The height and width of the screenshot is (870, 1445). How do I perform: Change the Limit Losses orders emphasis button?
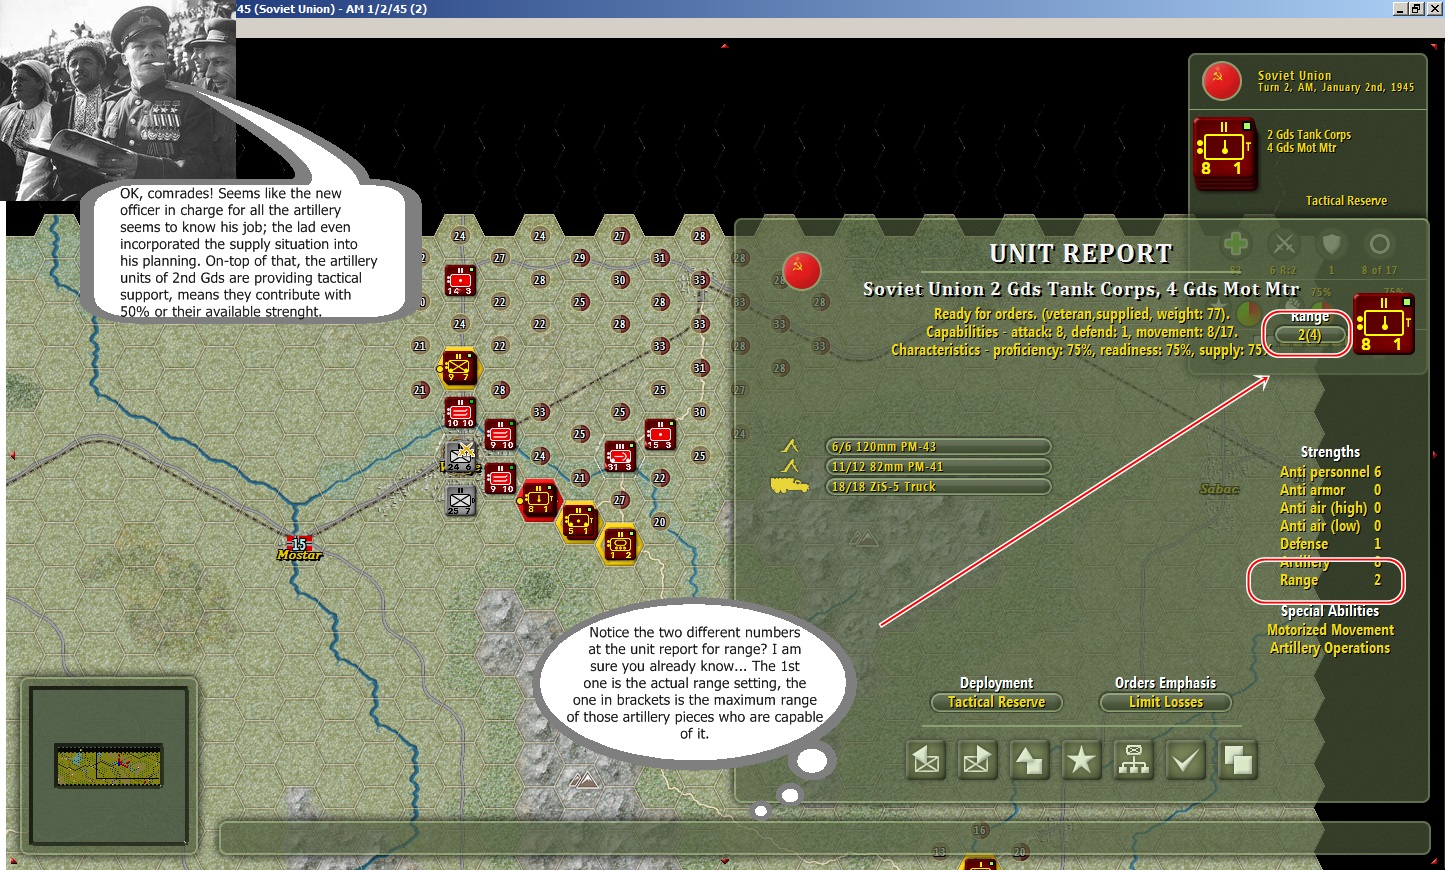[1166, 702]
